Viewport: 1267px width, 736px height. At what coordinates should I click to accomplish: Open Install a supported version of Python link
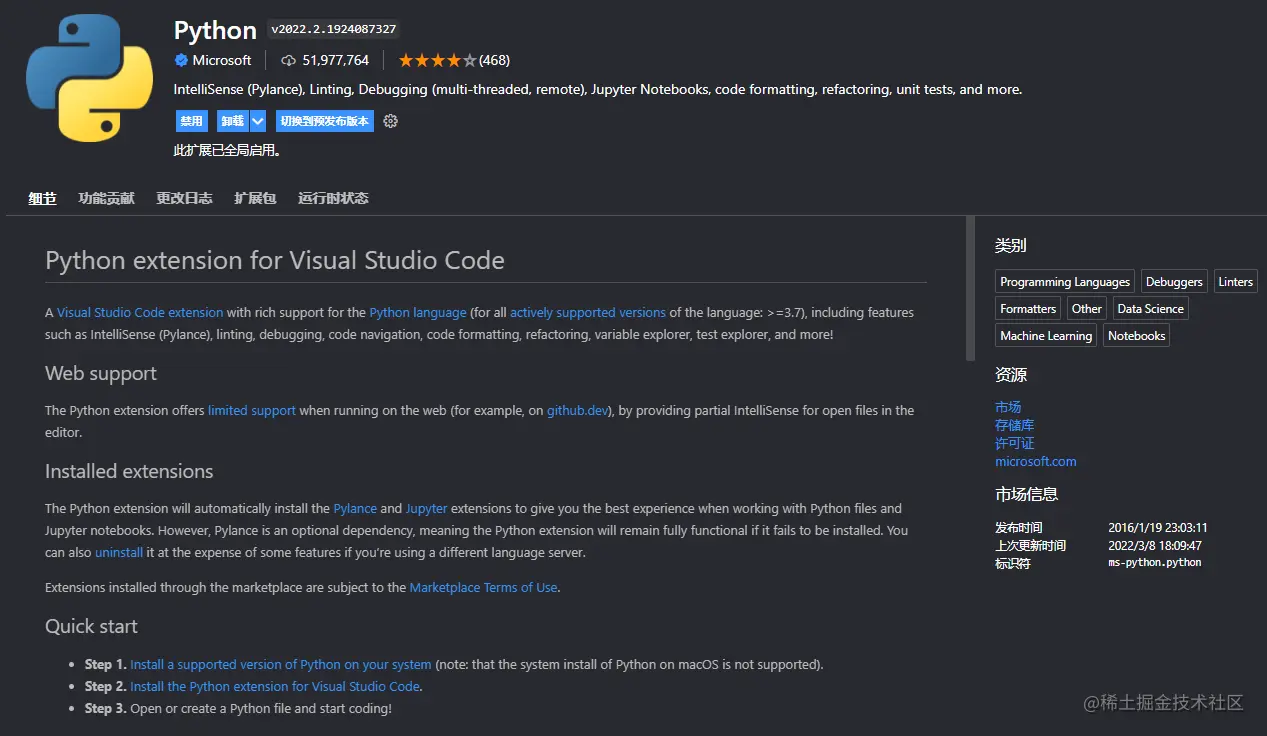pos(281,664)
